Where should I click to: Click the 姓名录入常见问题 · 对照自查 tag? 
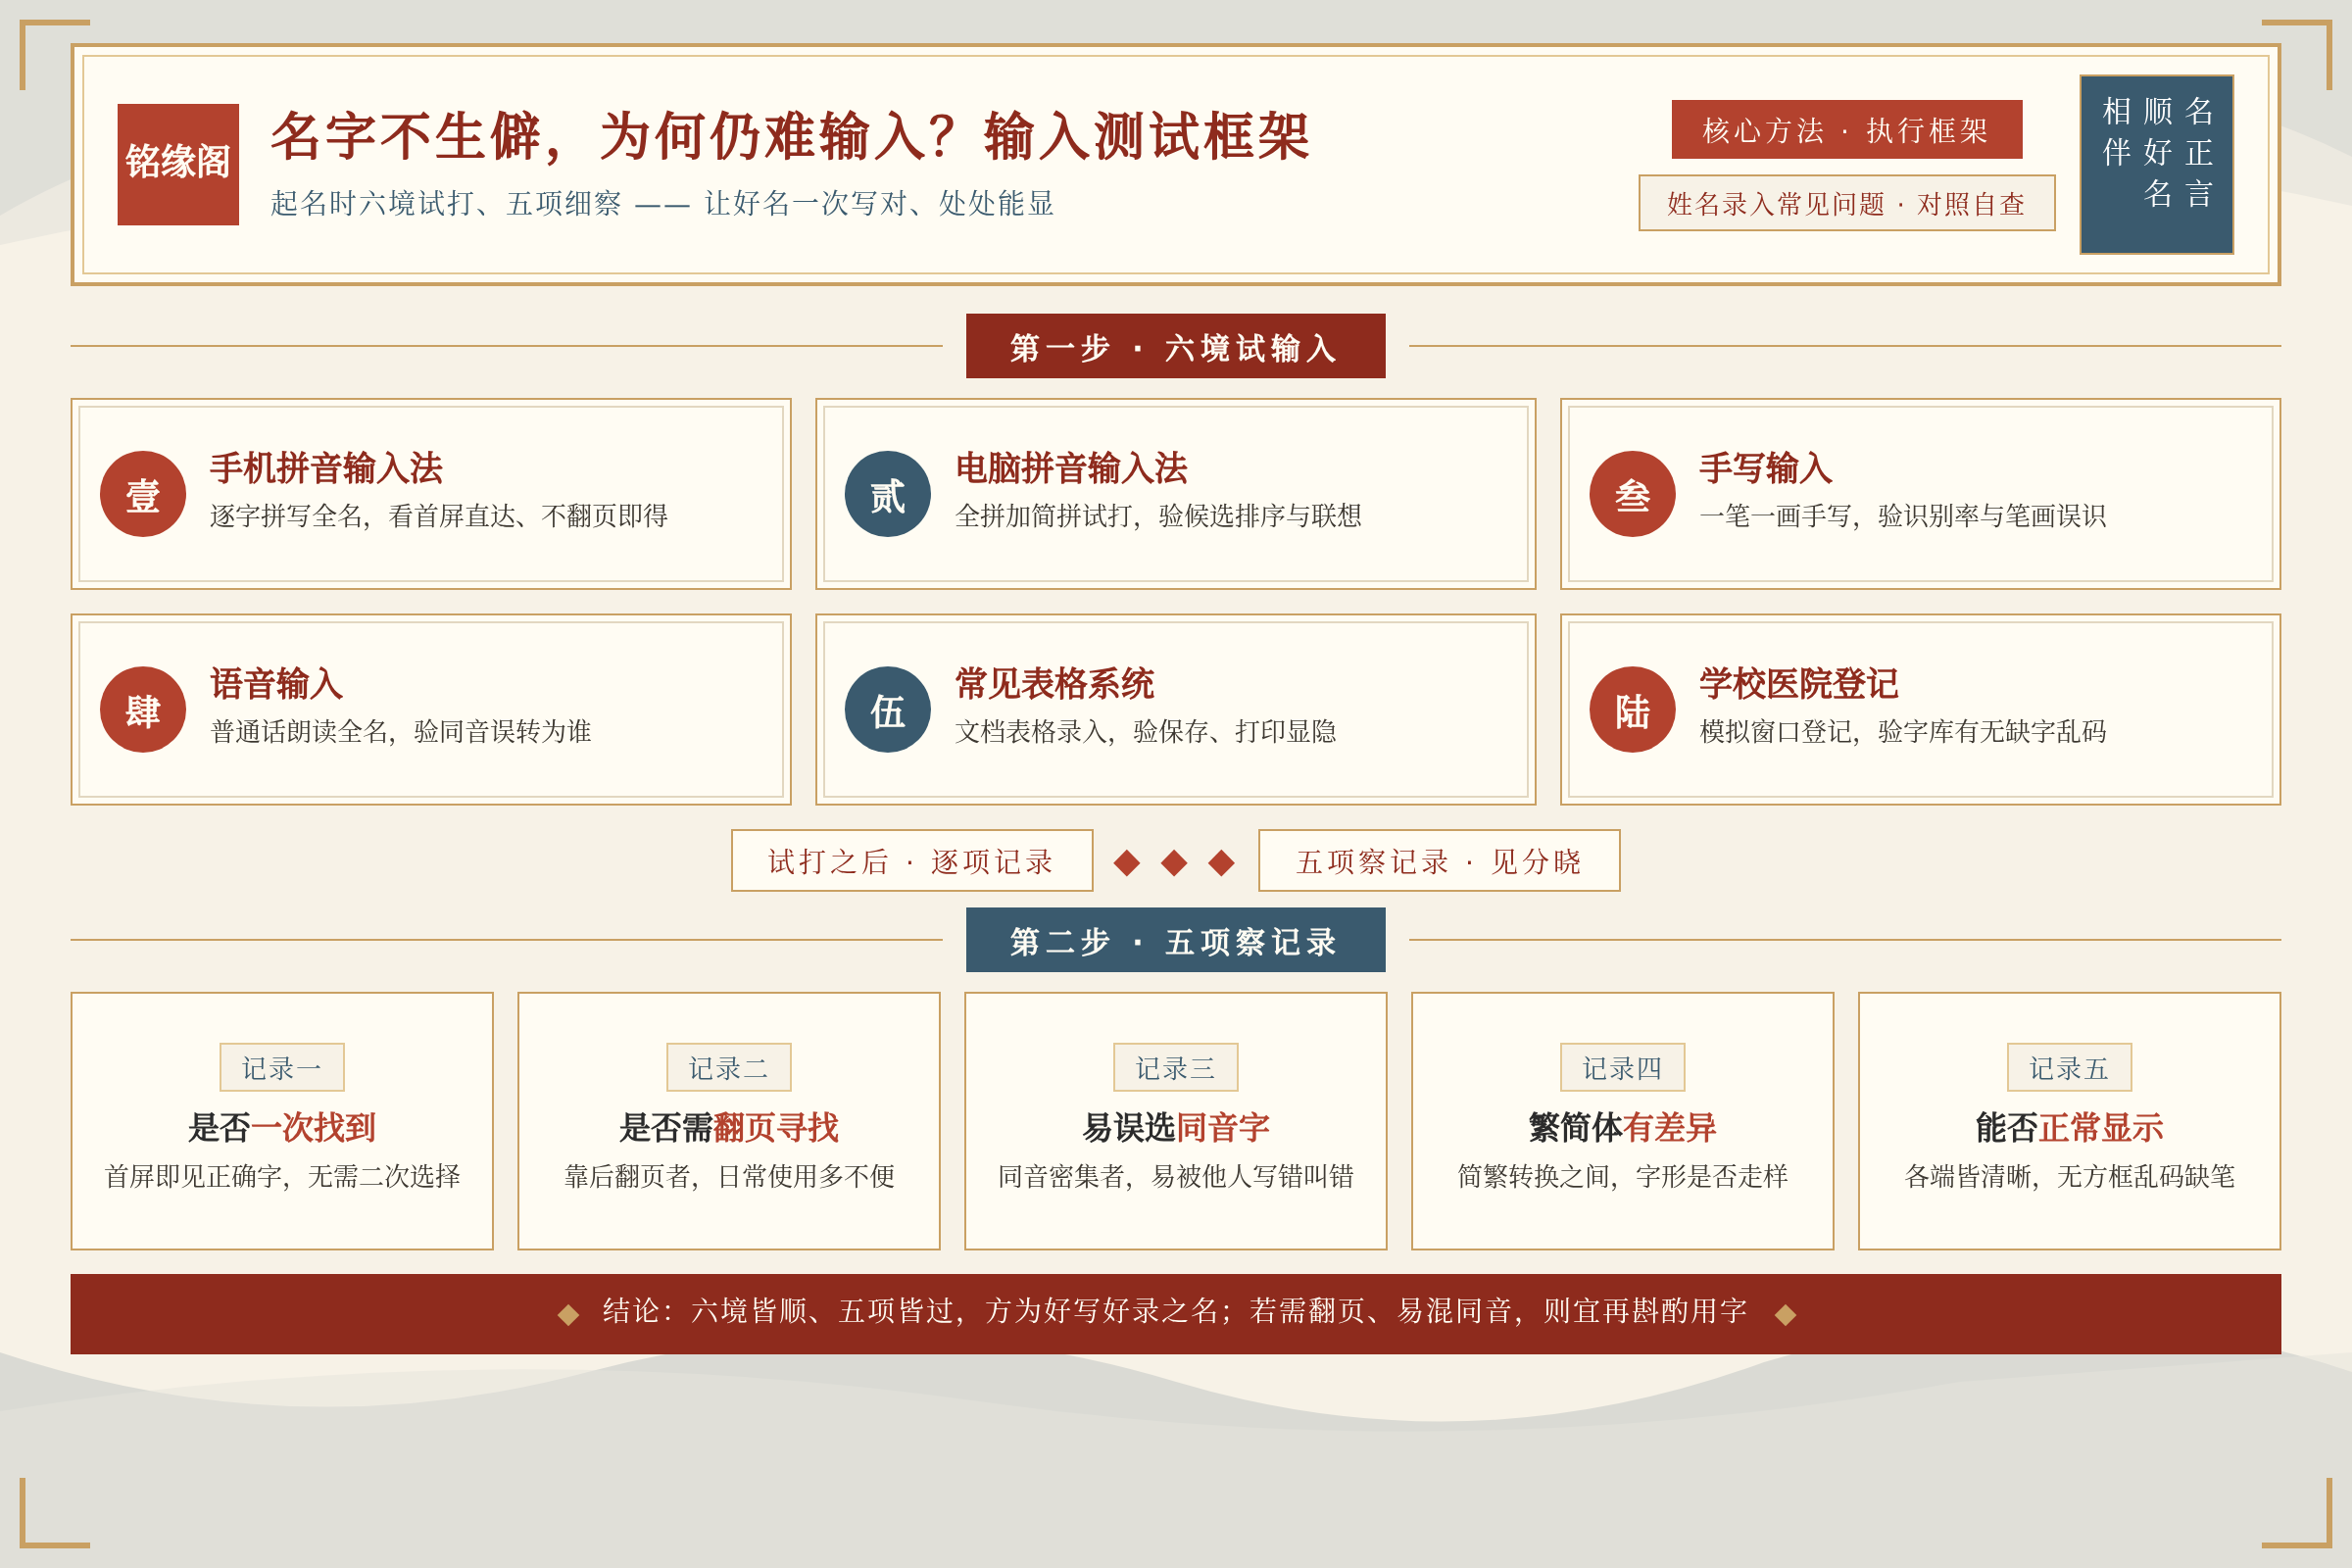point(1846,203)
